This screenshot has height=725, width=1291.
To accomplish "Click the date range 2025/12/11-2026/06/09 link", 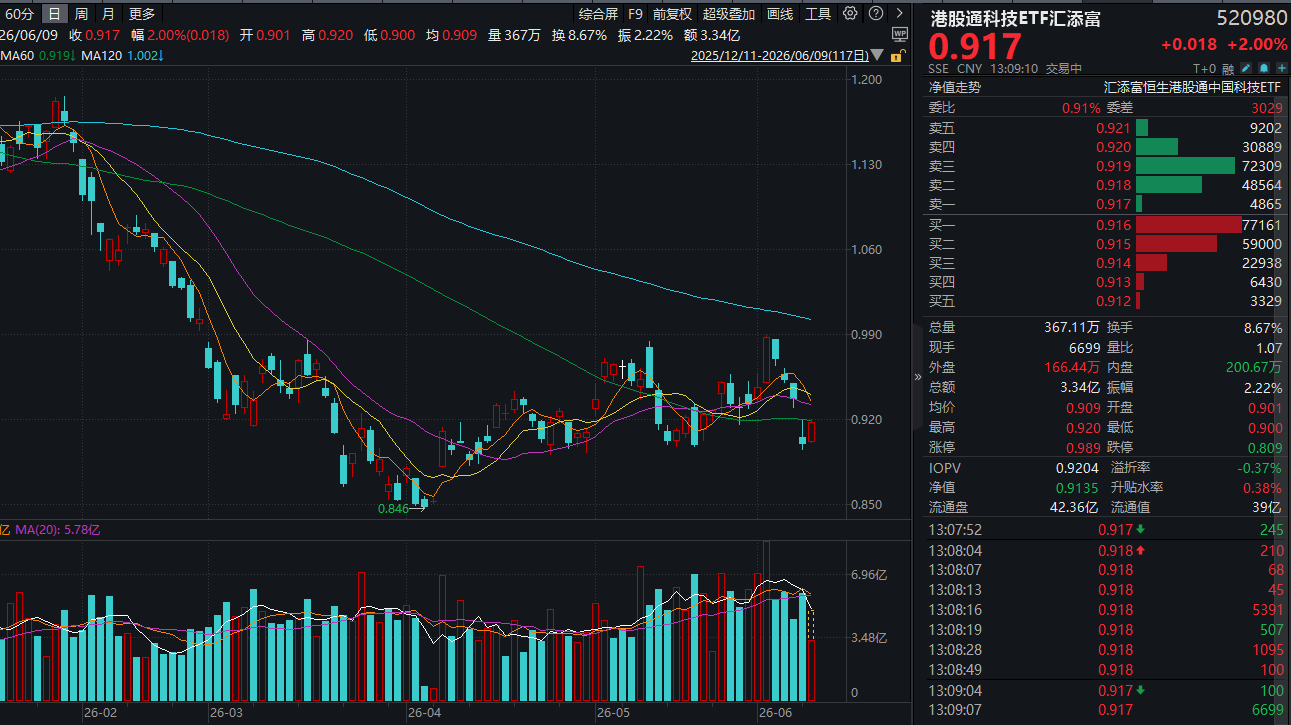I will click(x=780, y=56).
